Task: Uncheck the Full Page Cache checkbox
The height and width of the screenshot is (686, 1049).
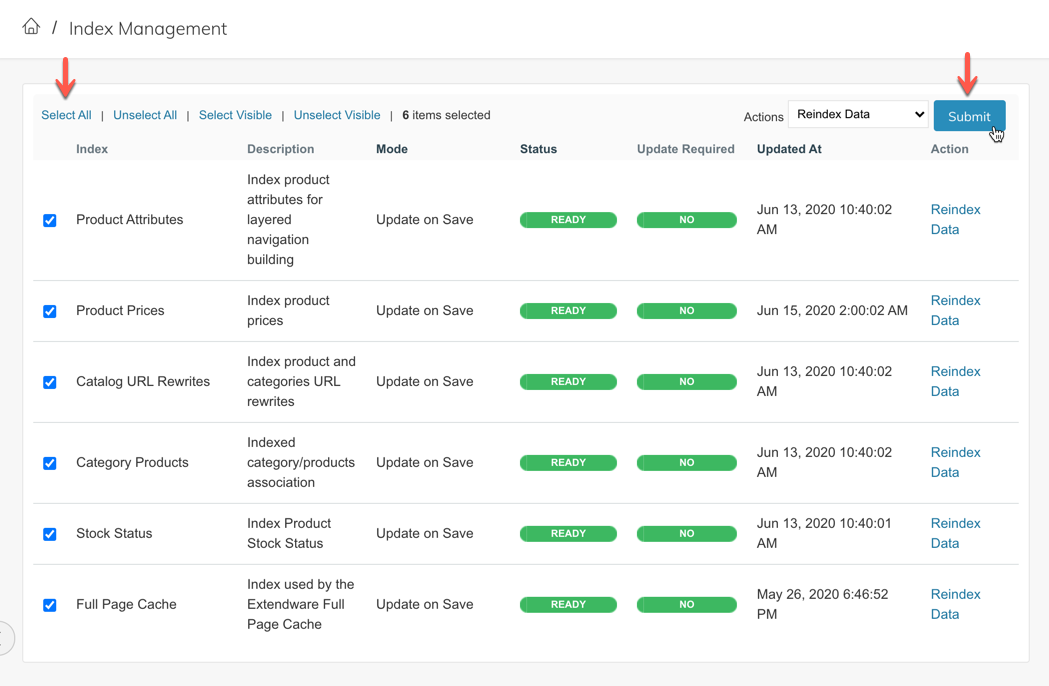Action: [x=50, y=605]
